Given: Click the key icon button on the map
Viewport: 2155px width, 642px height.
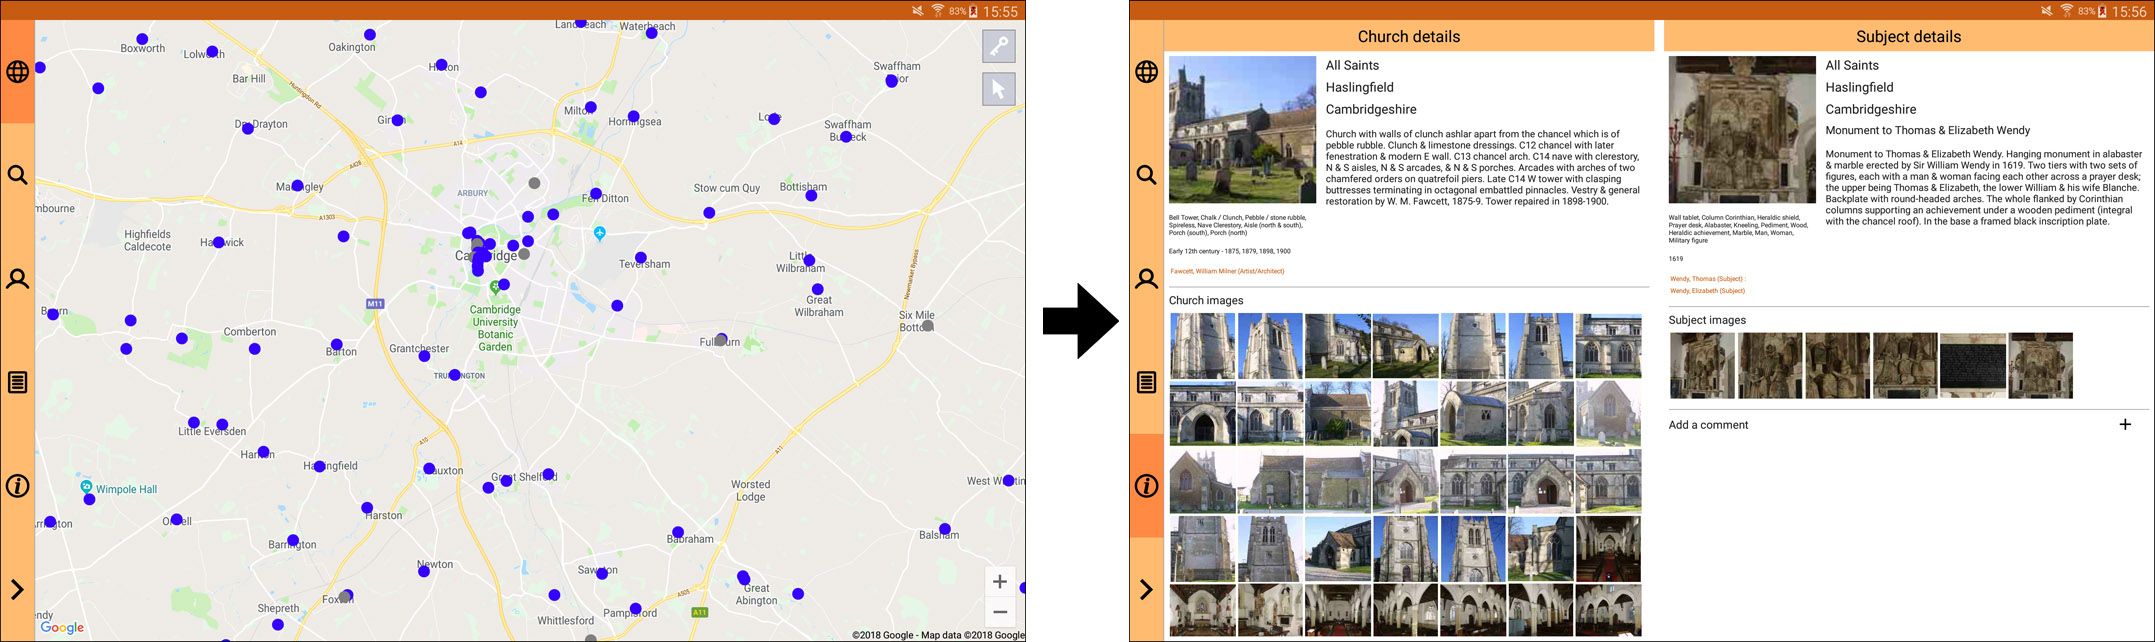Looking at the screenshot, I should tap(998, 46).
